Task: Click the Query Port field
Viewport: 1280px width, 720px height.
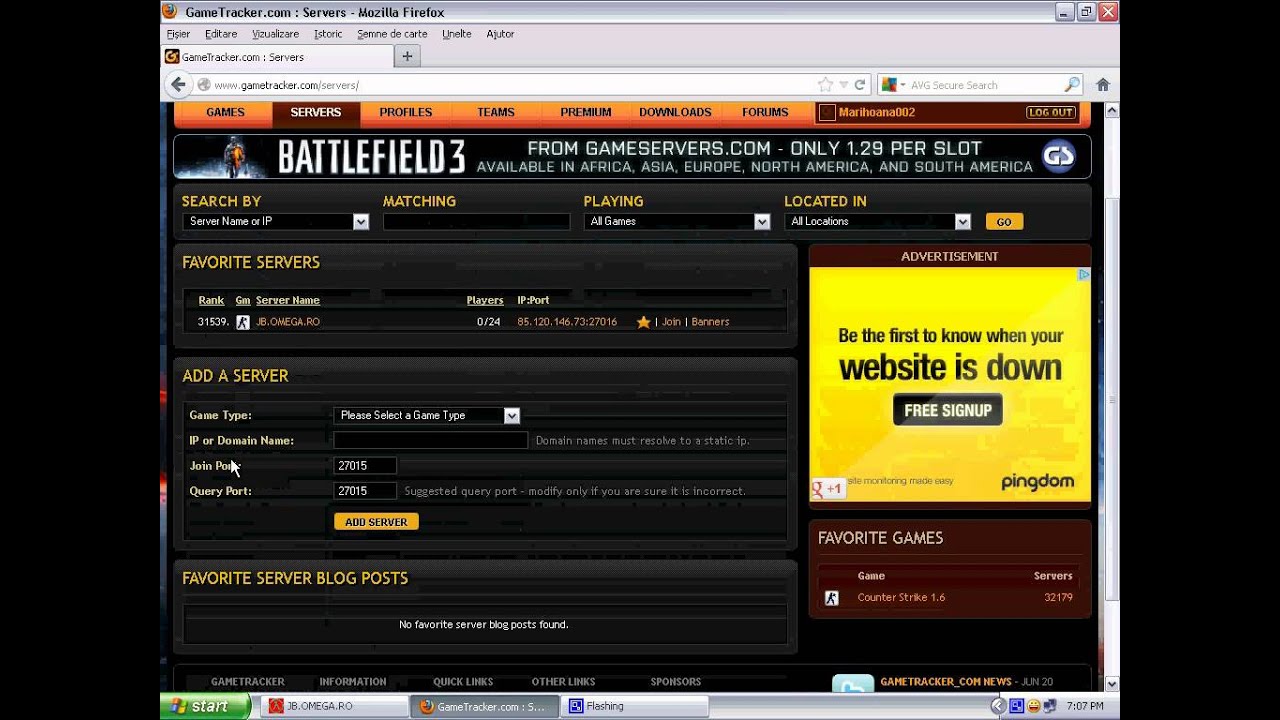Action: (x=365, y=491)
